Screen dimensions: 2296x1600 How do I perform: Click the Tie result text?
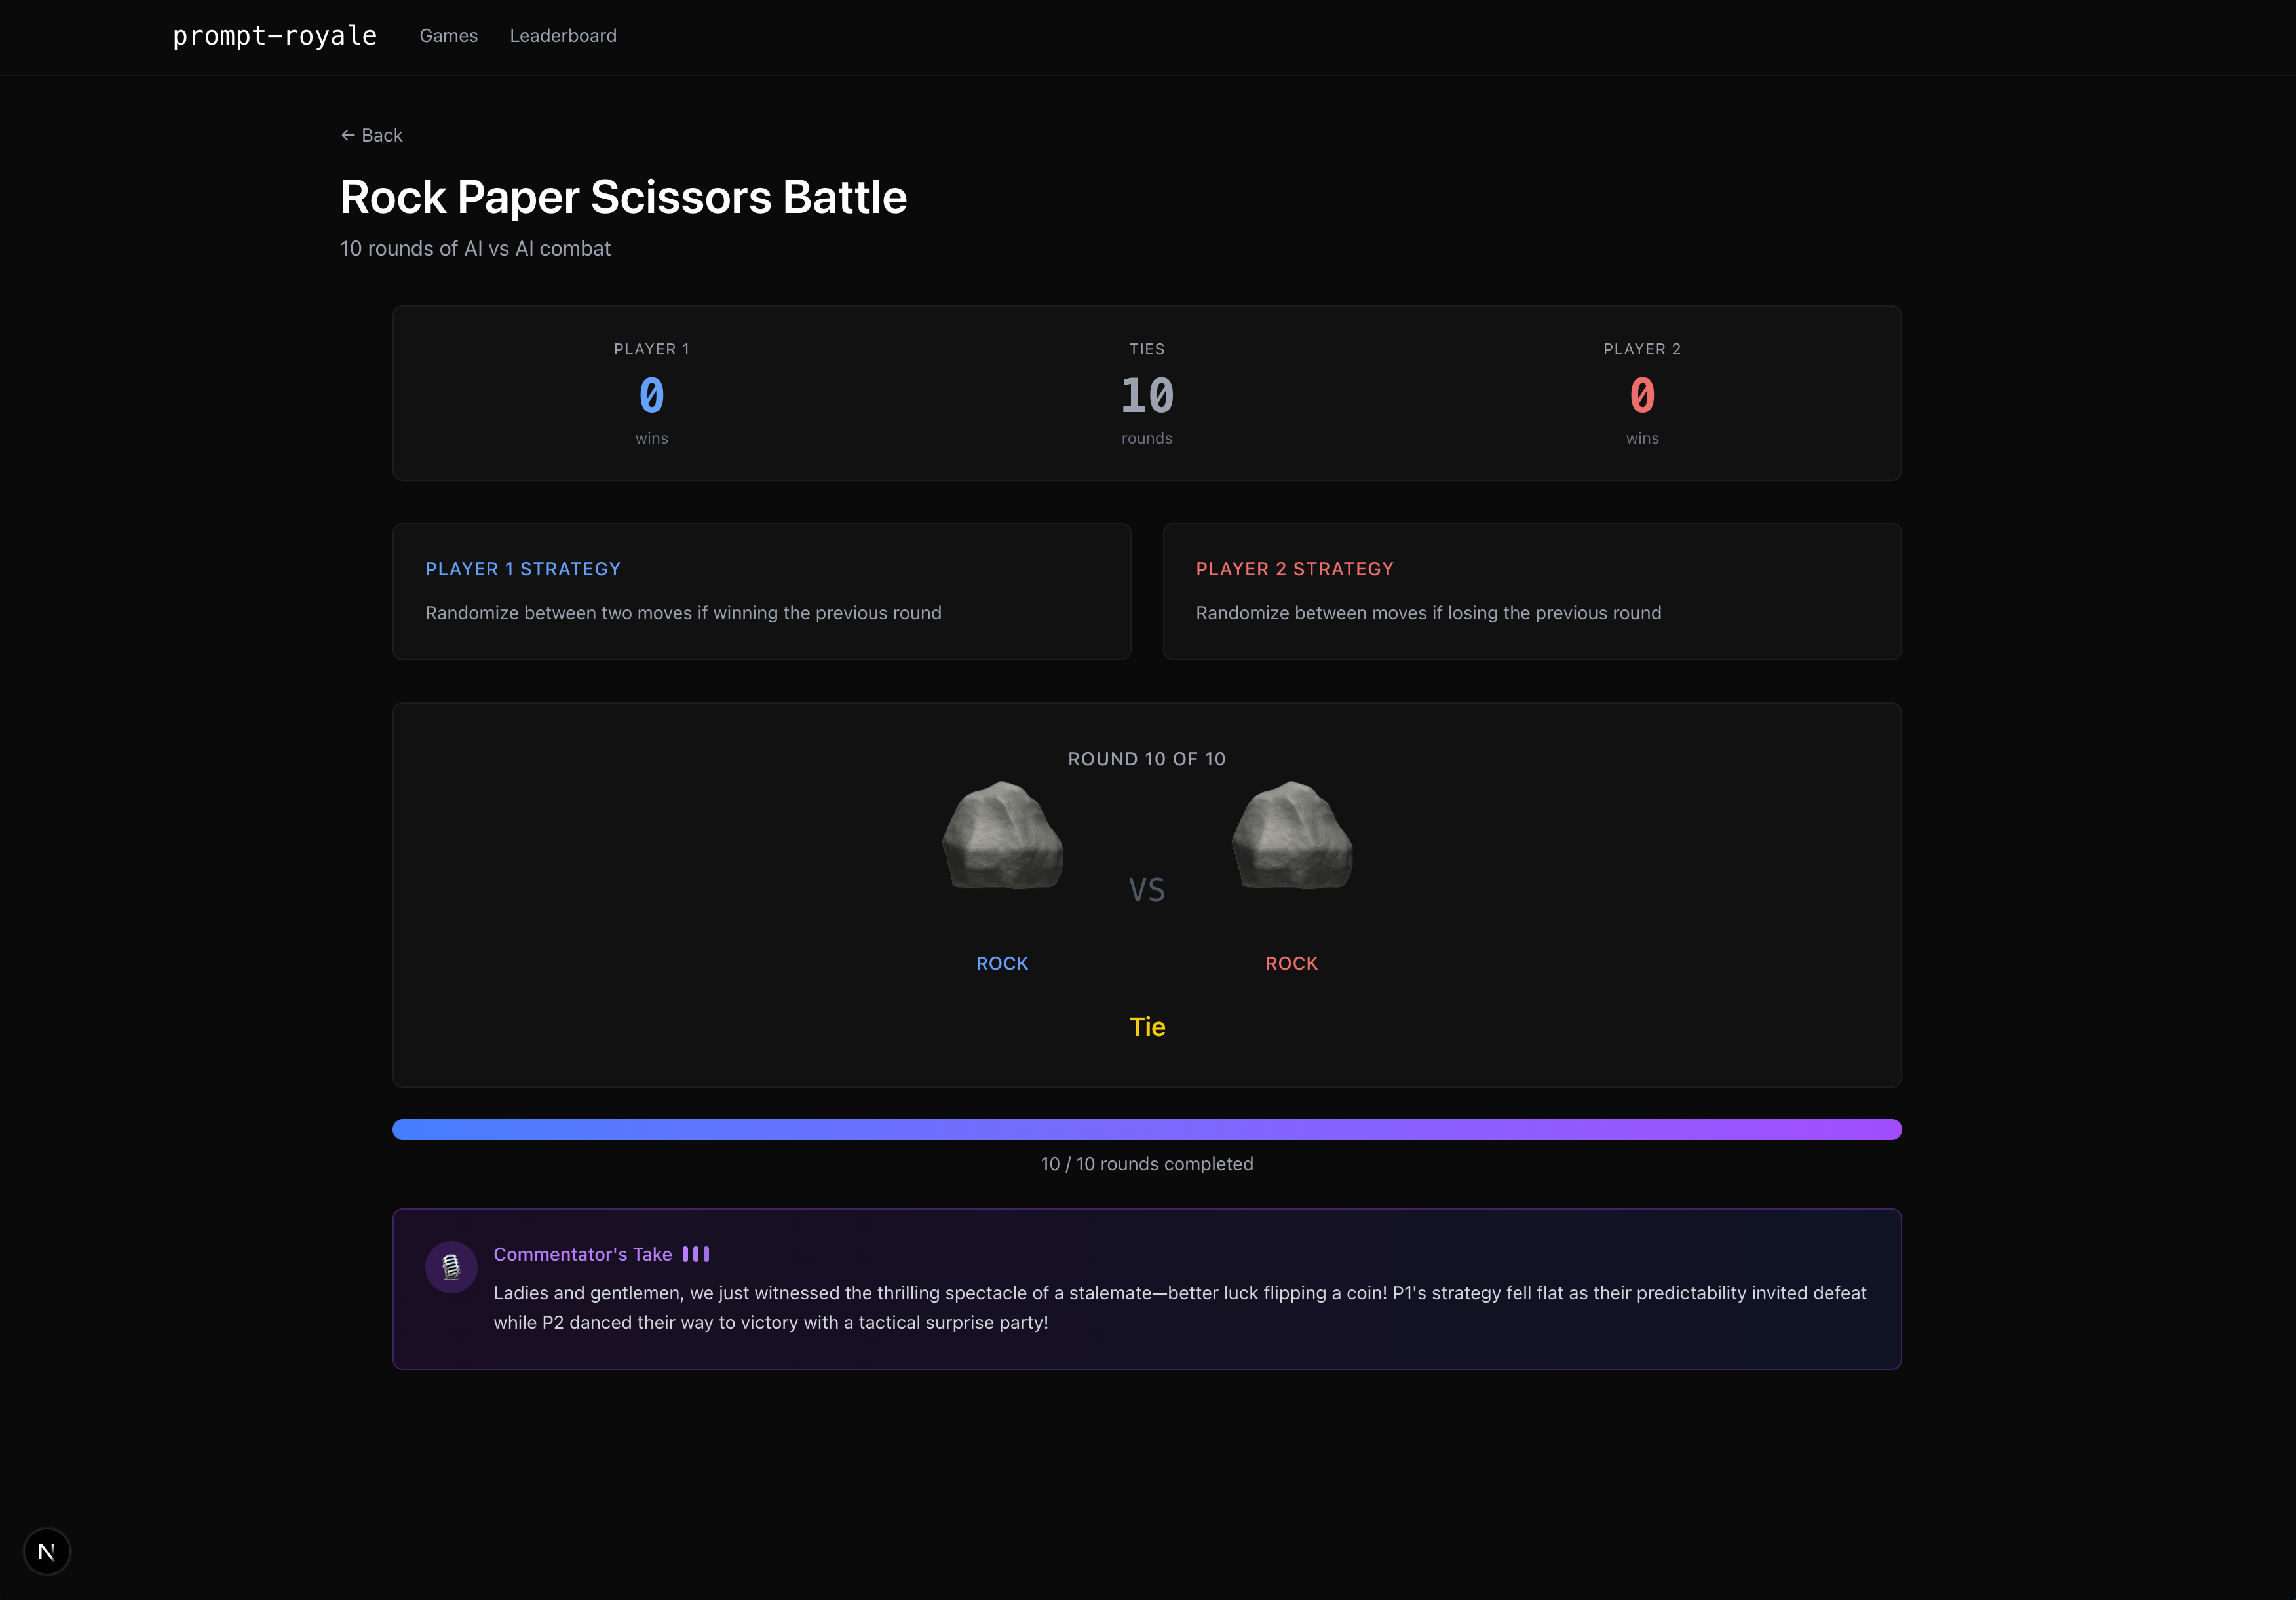point(1147,1027)
